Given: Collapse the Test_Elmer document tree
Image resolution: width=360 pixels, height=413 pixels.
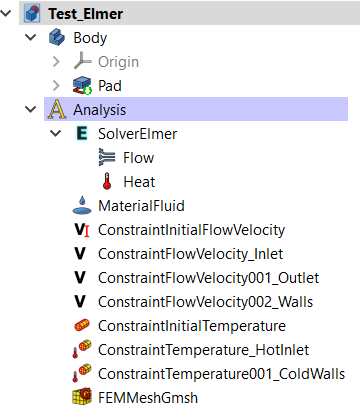Looking at the screenshot, I should point(6,13).
